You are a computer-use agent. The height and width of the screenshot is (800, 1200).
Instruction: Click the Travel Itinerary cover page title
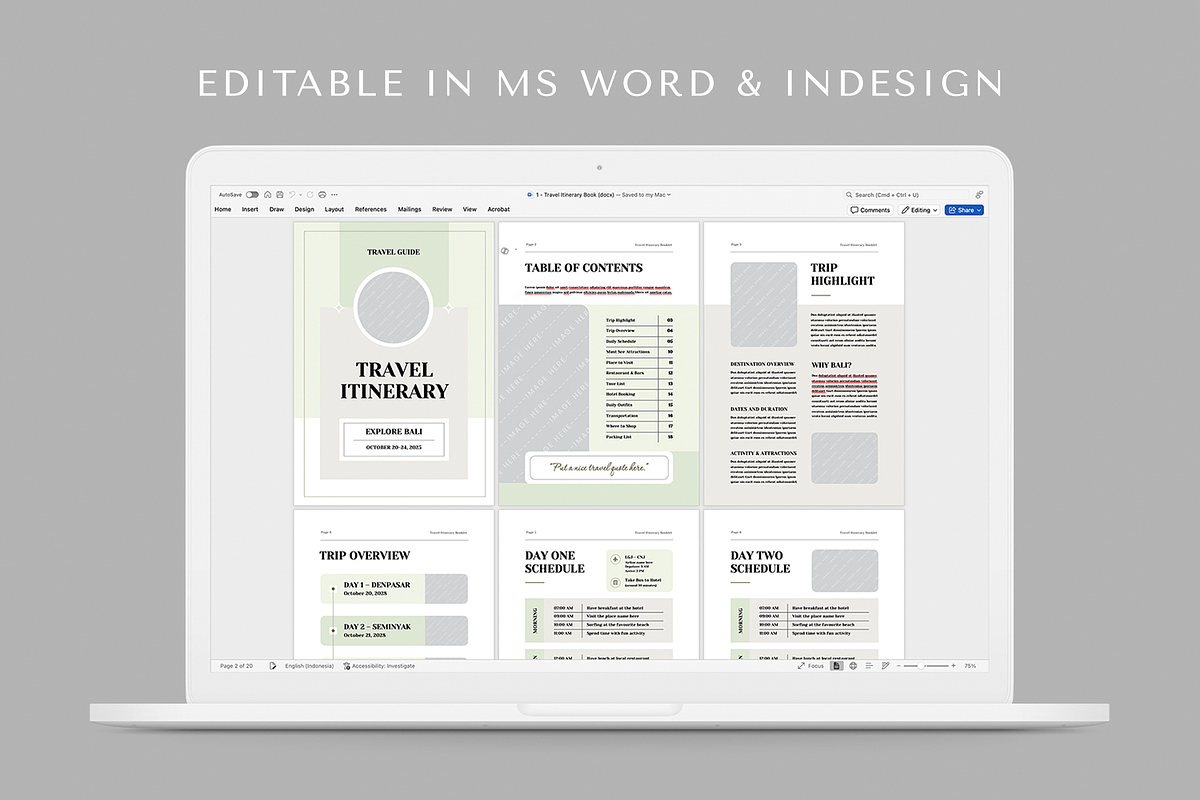pyautogui.click(x=394, y=381)
